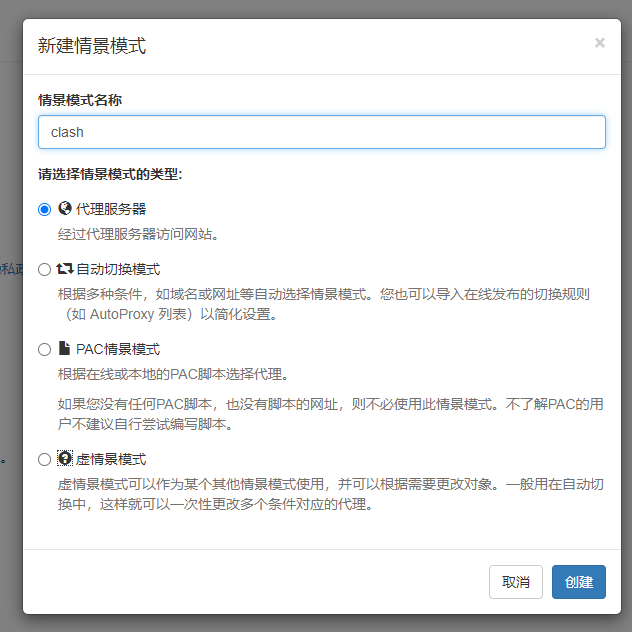Viewport: 632px width, 632px height.
Task: Choose the 自动切换模式 radio button
Action: [44, 270]
